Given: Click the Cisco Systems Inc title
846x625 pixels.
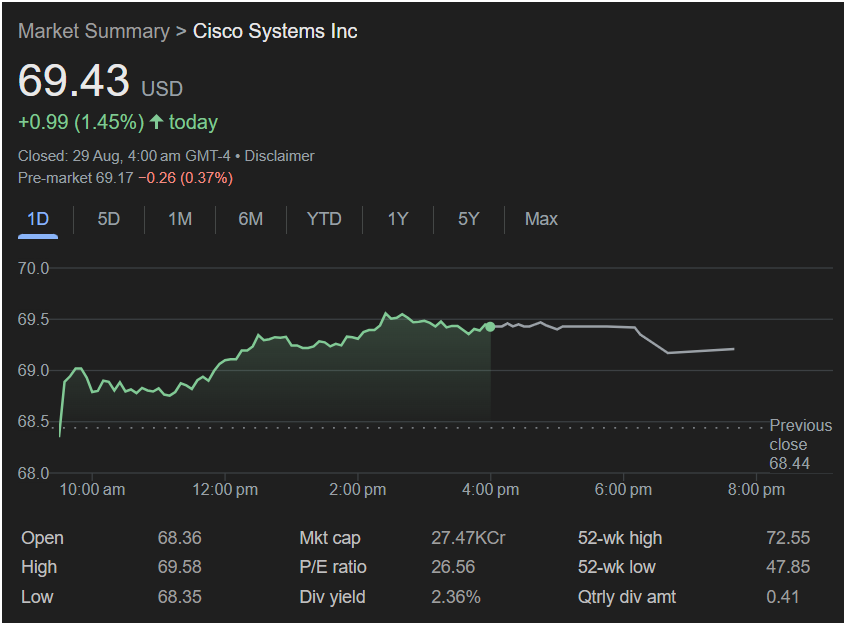Looking at the screenshot, I should coord(275,31).
